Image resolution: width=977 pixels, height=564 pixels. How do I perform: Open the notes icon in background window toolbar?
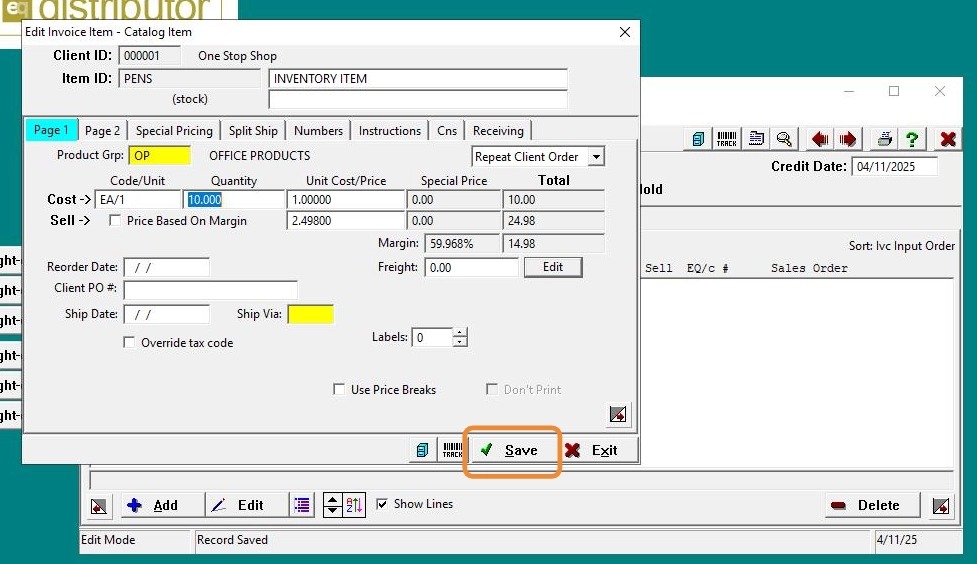coord(698,139)
